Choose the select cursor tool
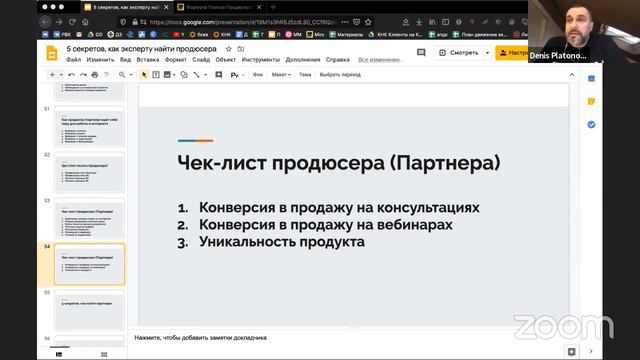640x360 pixels. (144, 75)
